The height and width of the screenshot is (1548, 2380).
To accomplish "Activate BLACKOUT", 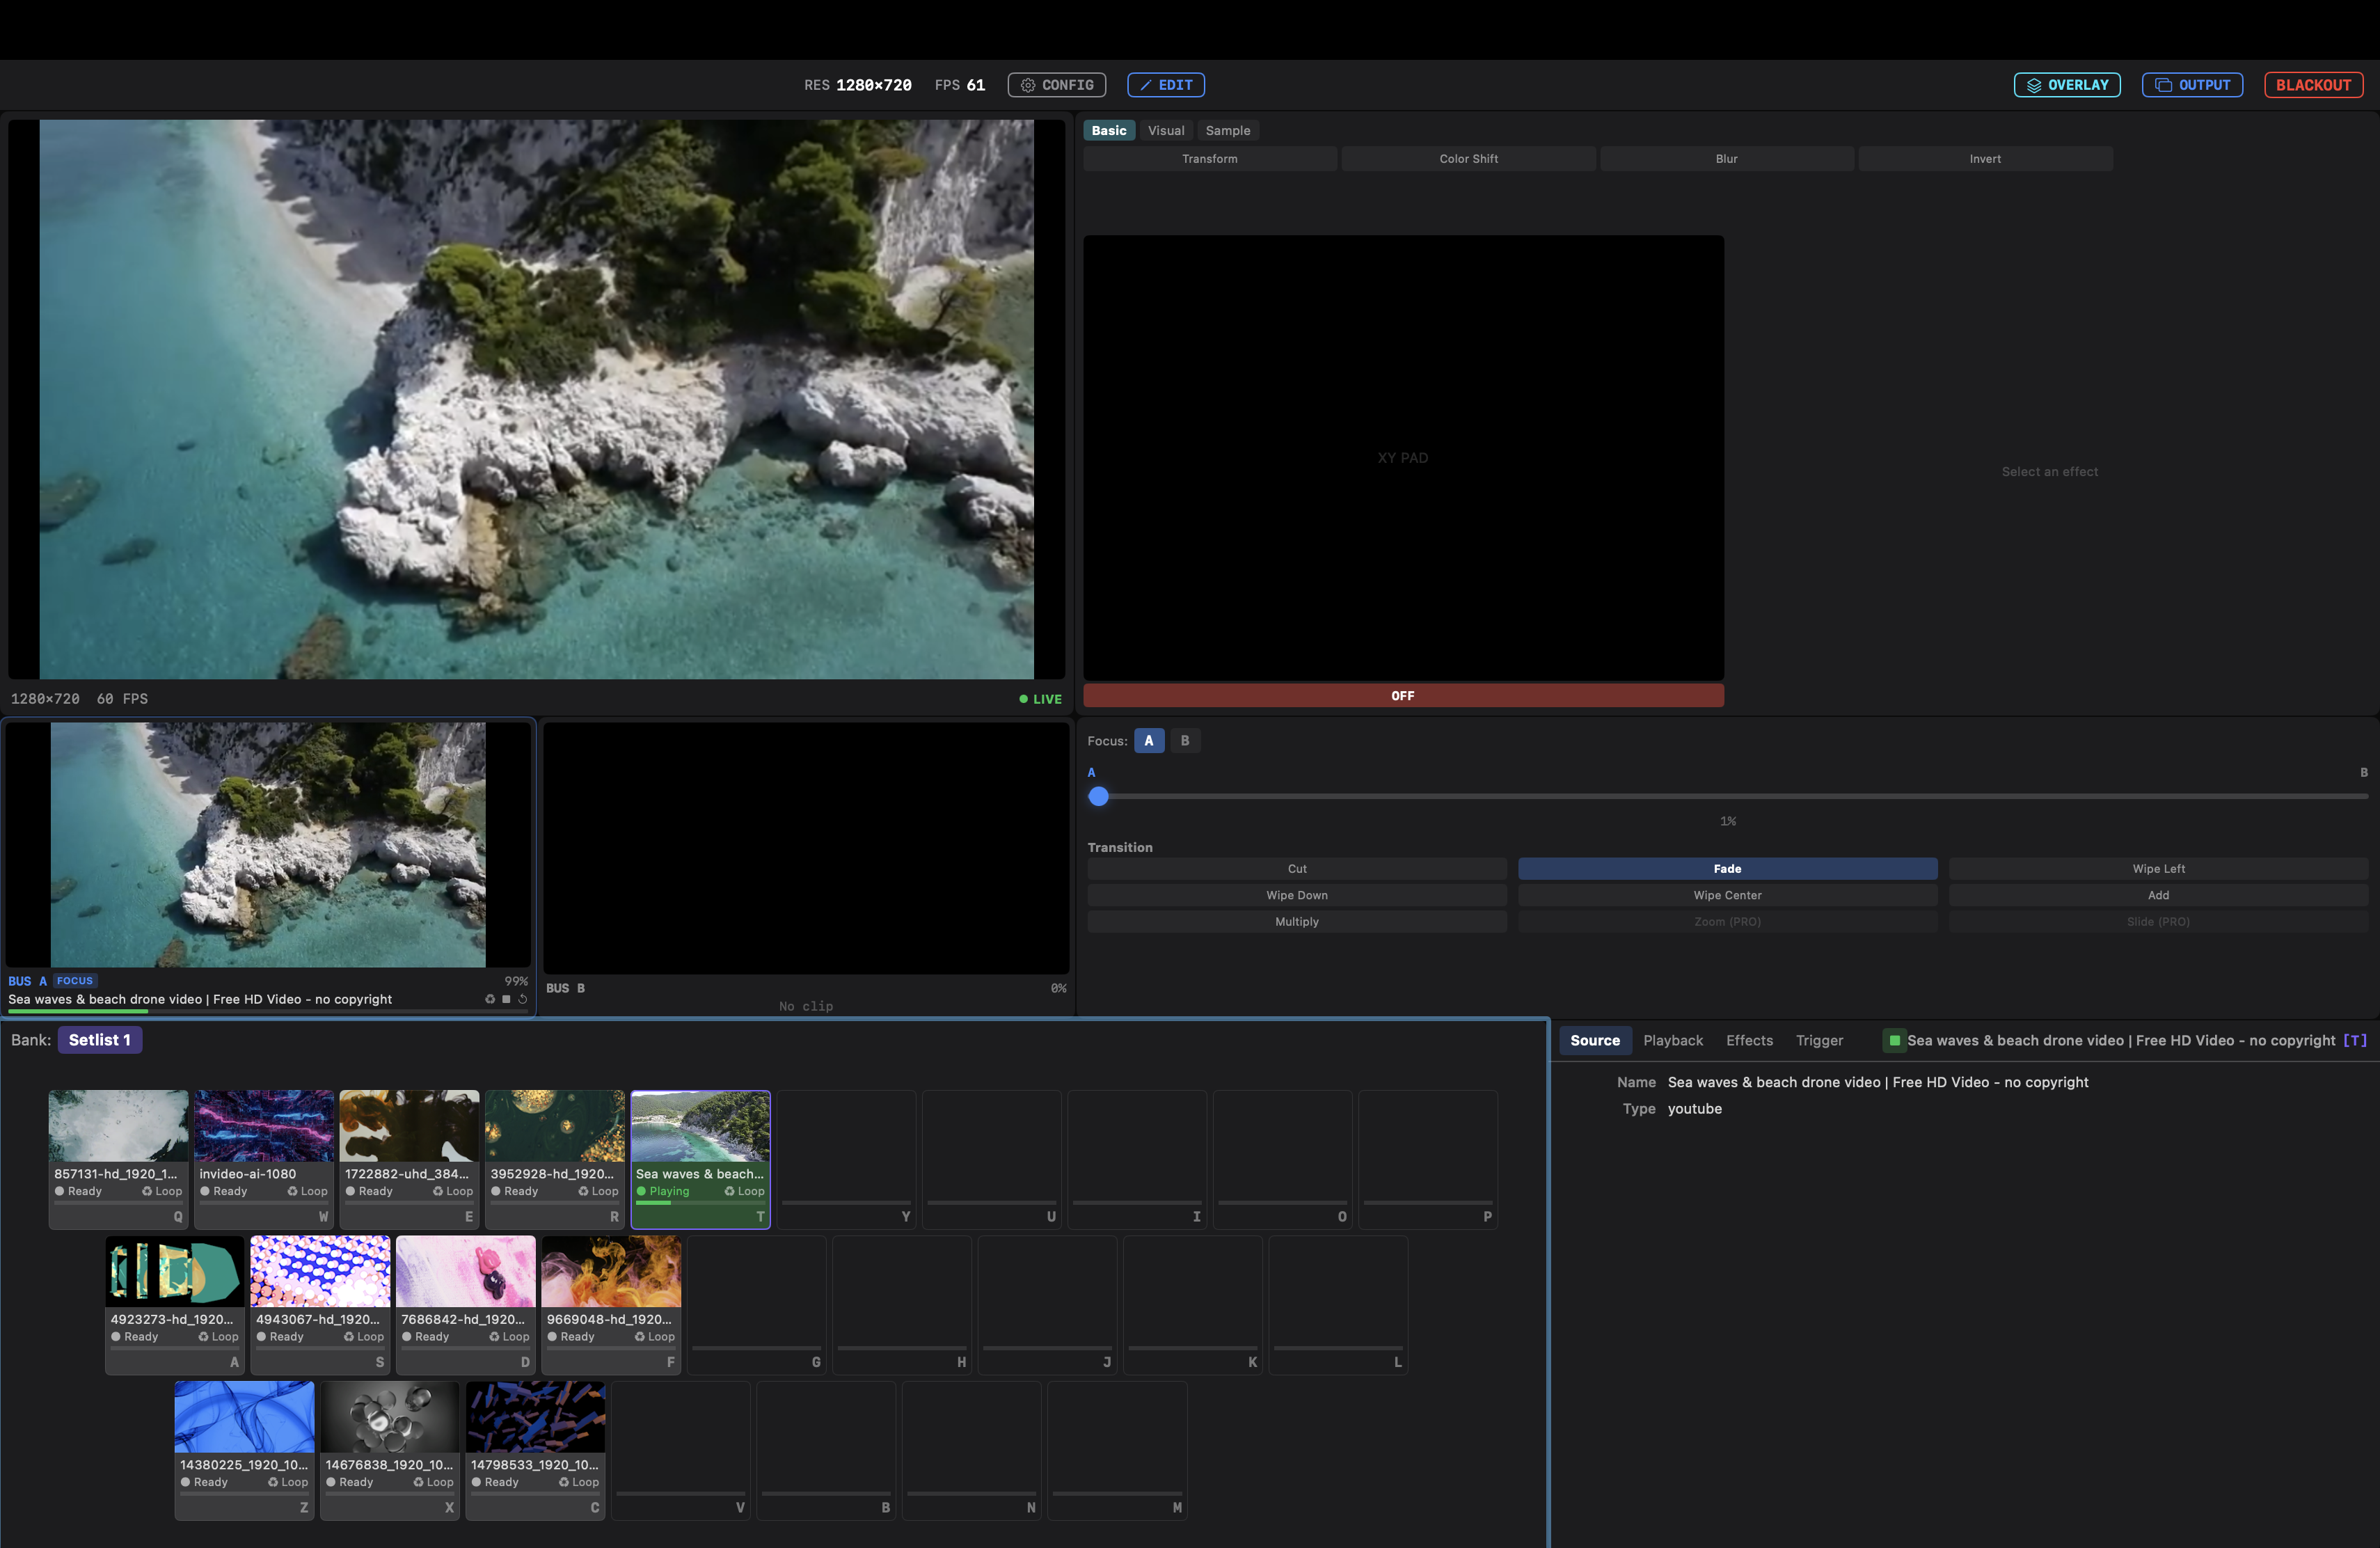I will [2313, 84].
